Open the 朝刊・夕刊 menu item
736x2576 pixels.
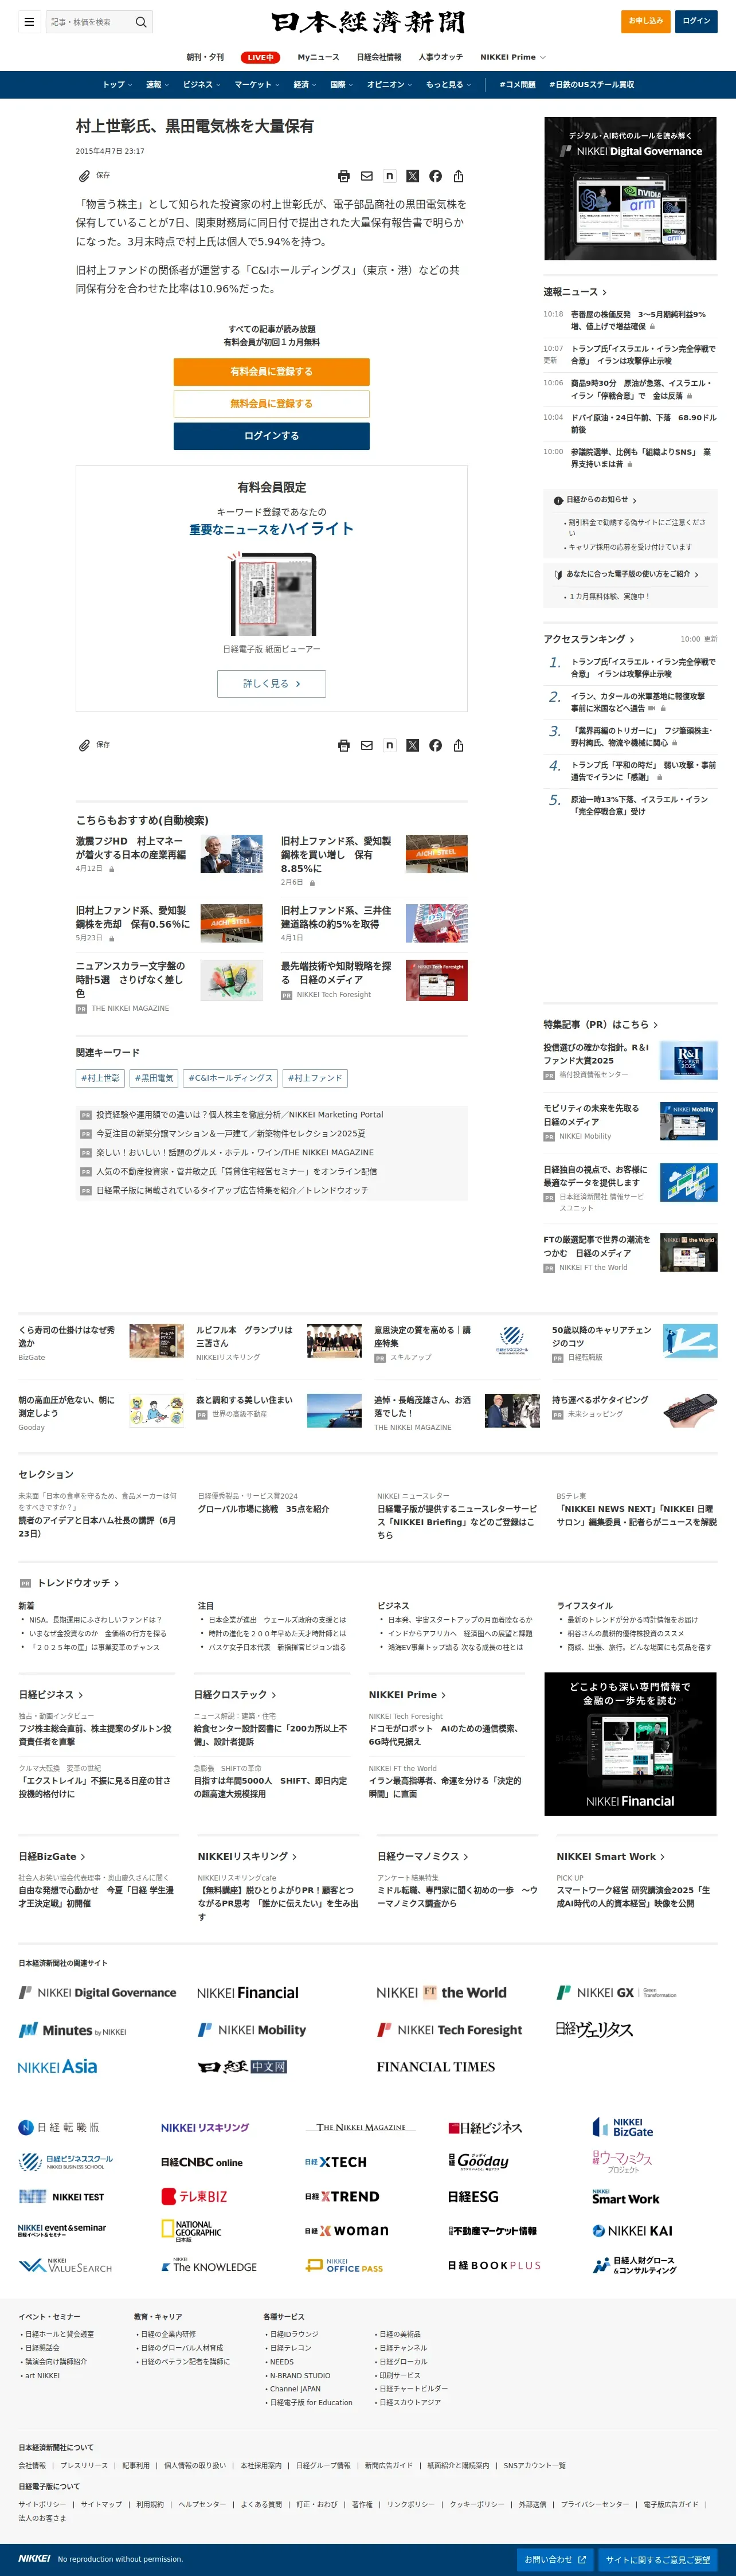pos(205,57)
